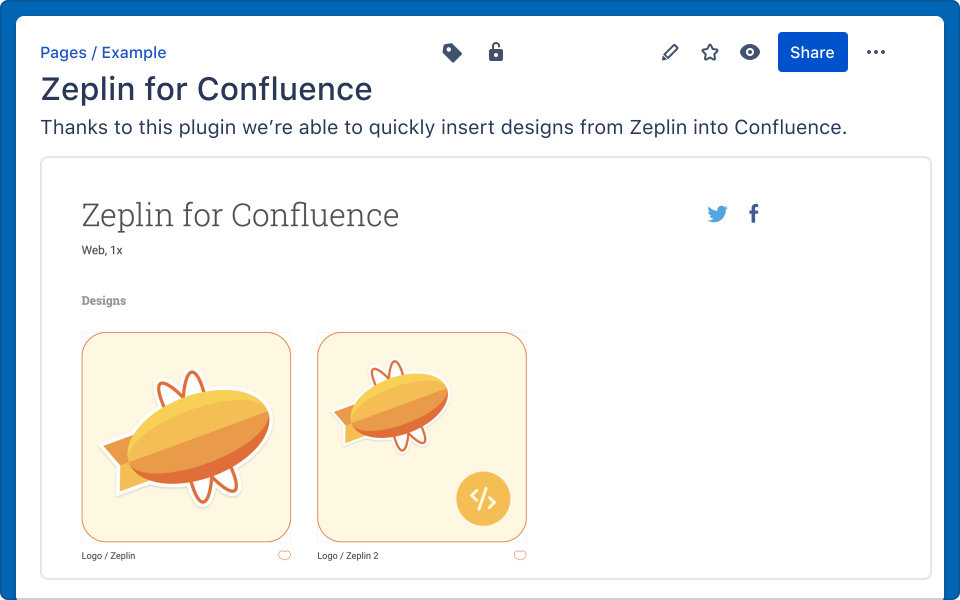Click the labels tag icon
Image resolution: width=960 pixels, height=600 pixels.
tap(452, 53)
